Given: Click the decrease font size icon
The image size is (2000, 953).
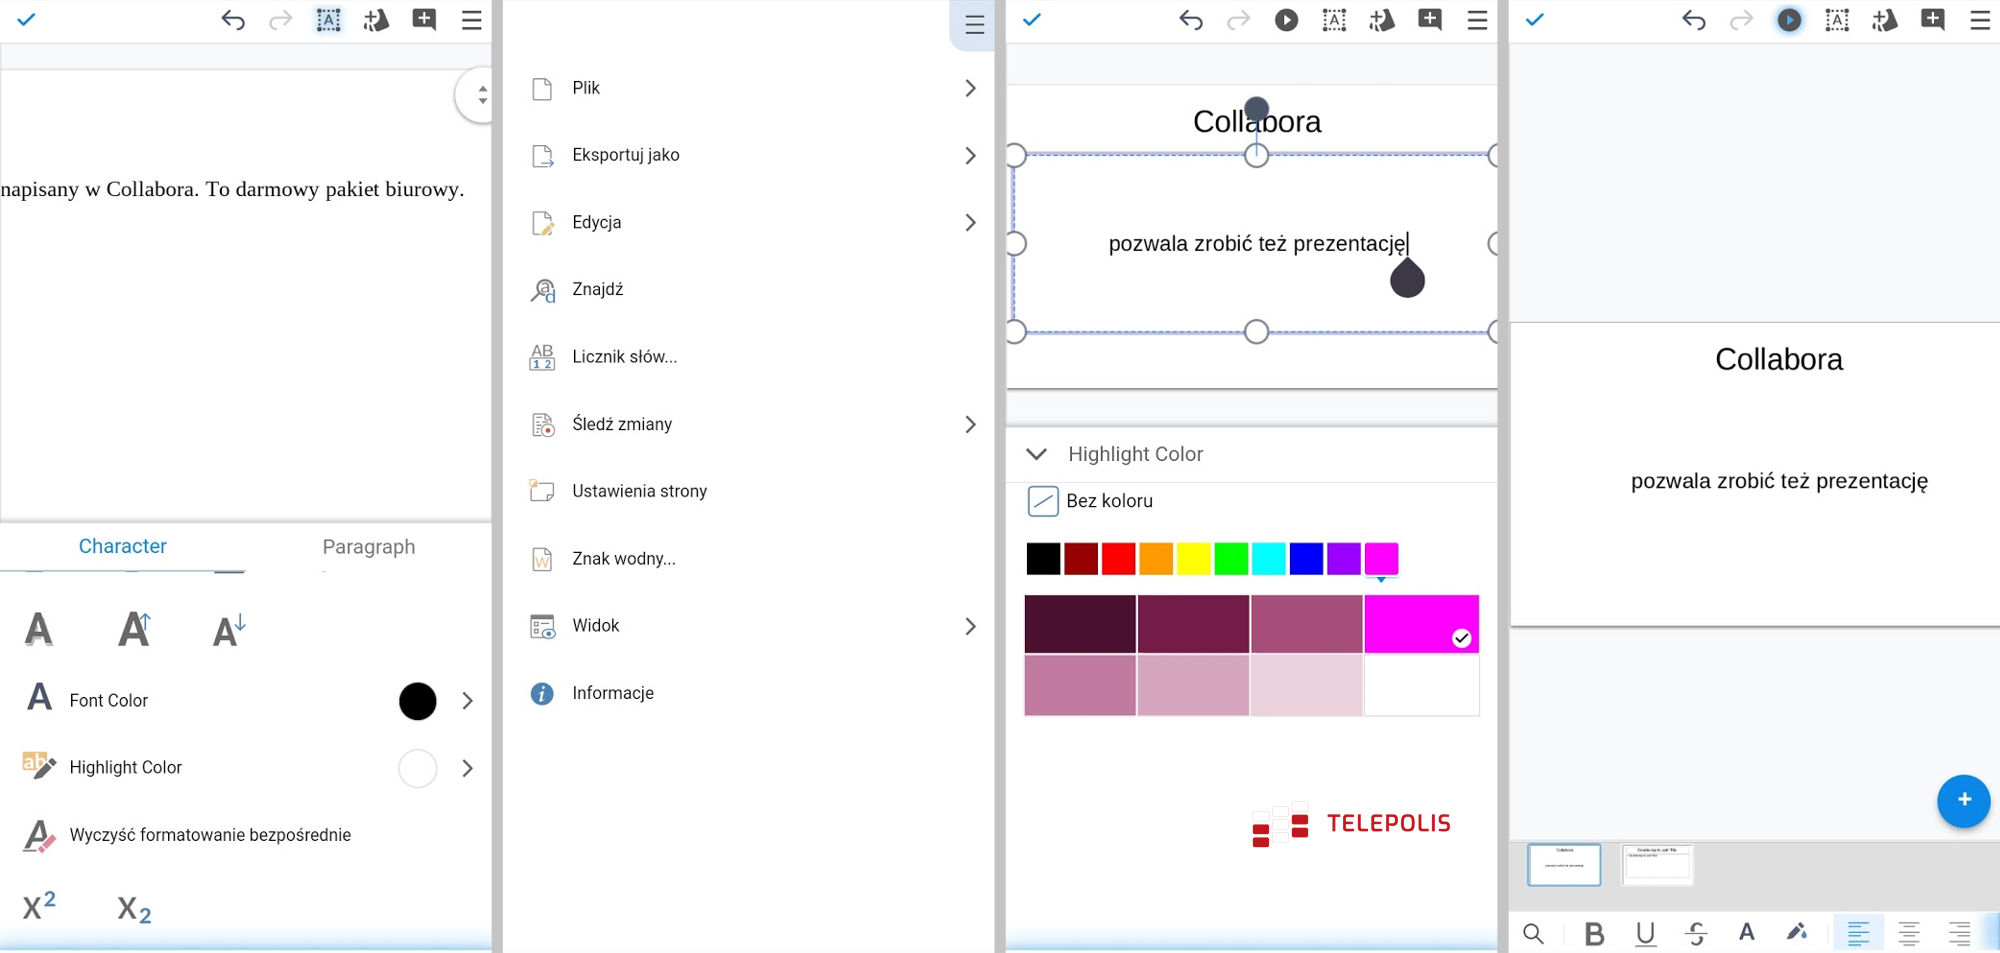Looking at the screenshot, I should point(229,630).
